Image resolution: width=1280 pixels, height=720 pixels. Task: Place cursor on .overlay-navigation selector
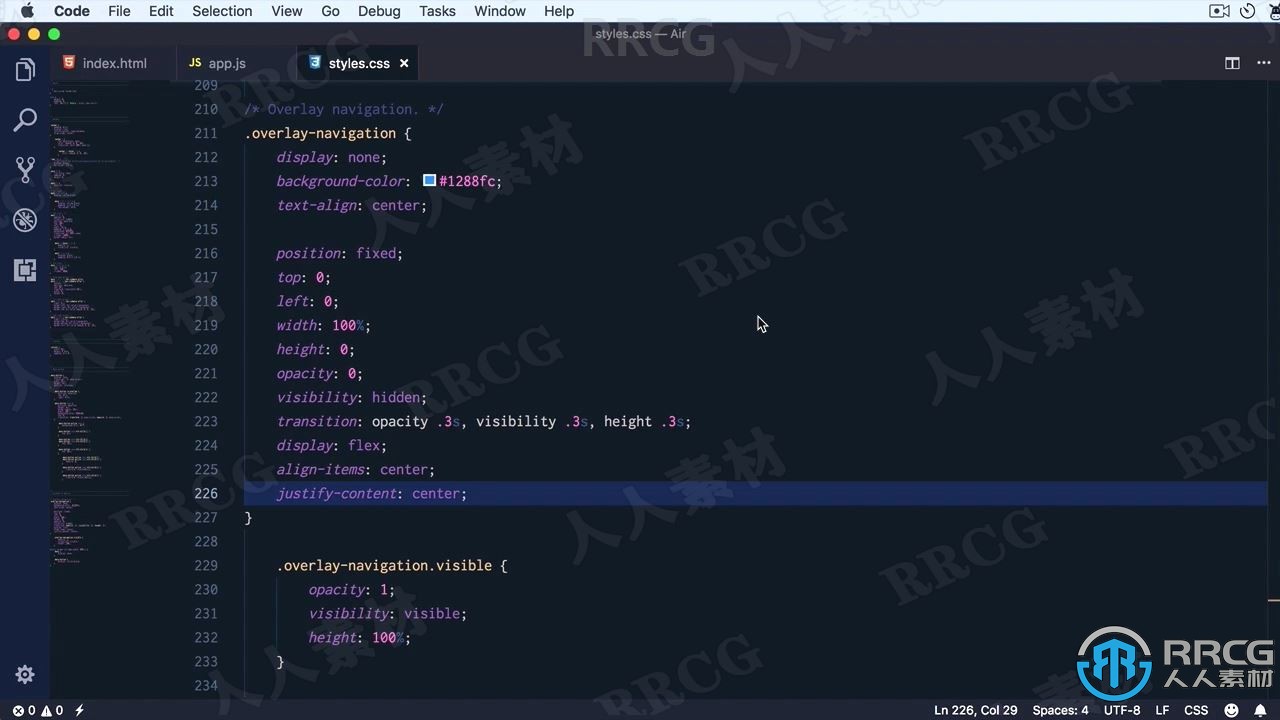point(320,133)
